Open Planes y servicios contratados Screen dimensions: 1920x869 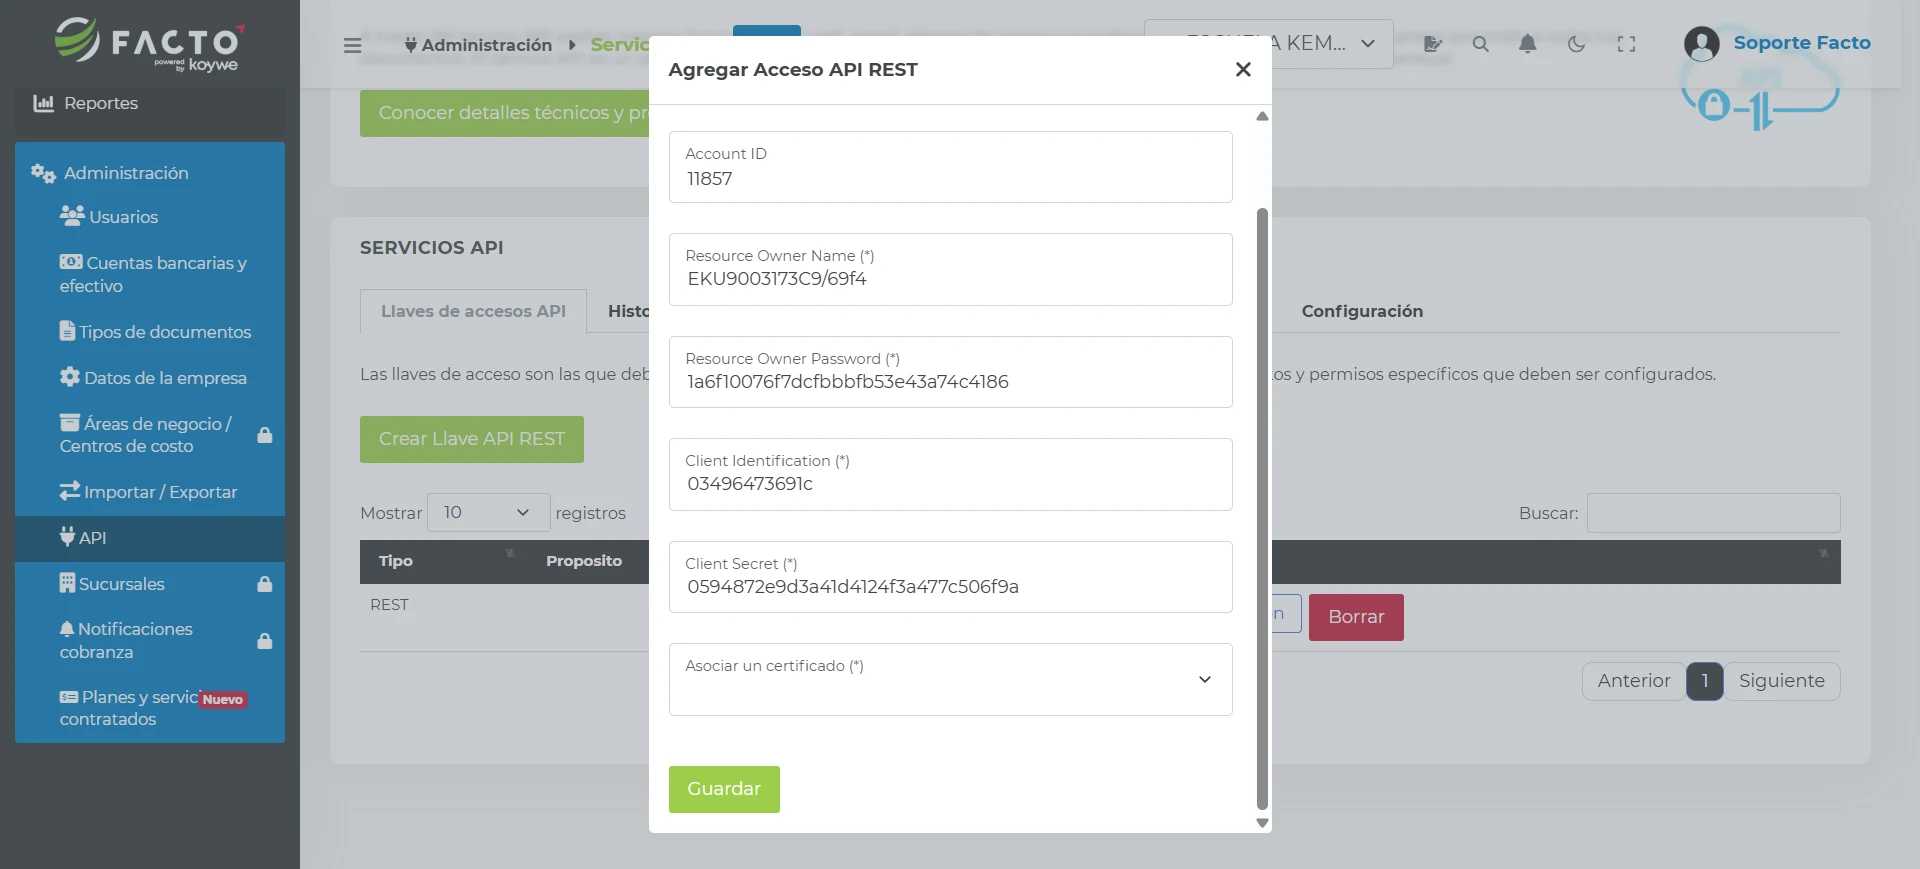150,708
